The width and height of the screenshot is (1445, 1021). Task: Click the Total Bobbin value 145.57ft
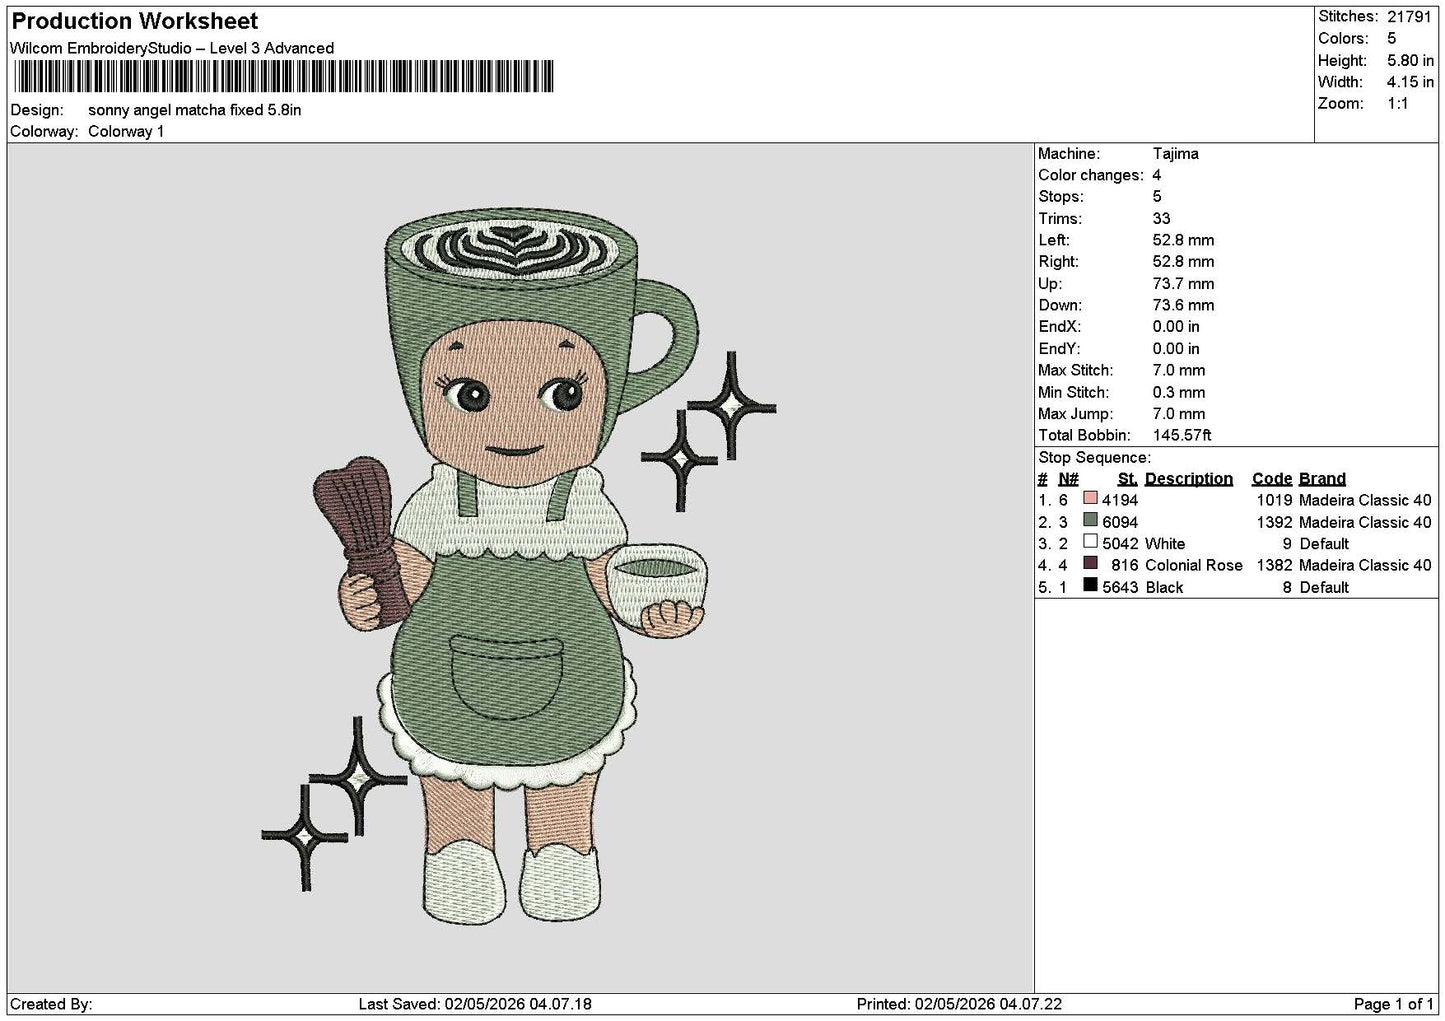point(1182,435)
